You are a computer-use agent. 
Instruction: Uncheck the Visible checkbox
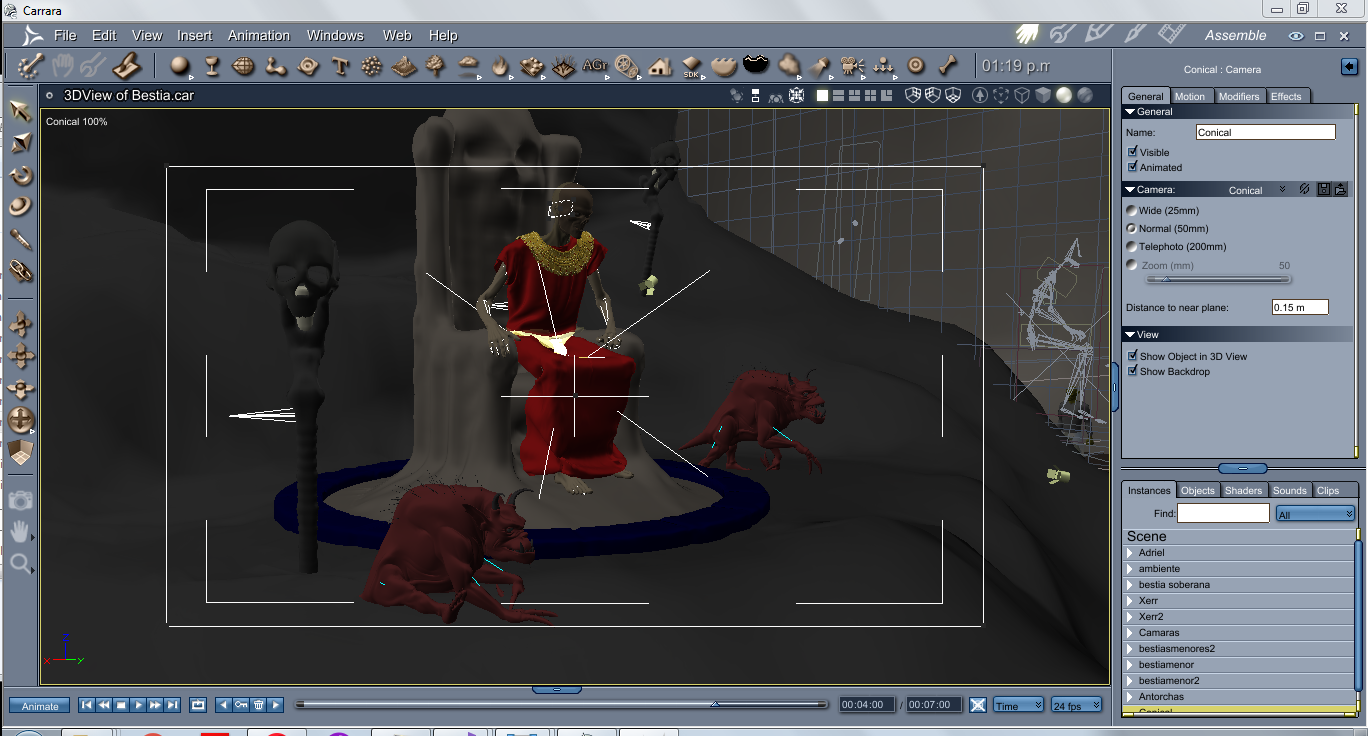click(1132, 152)
